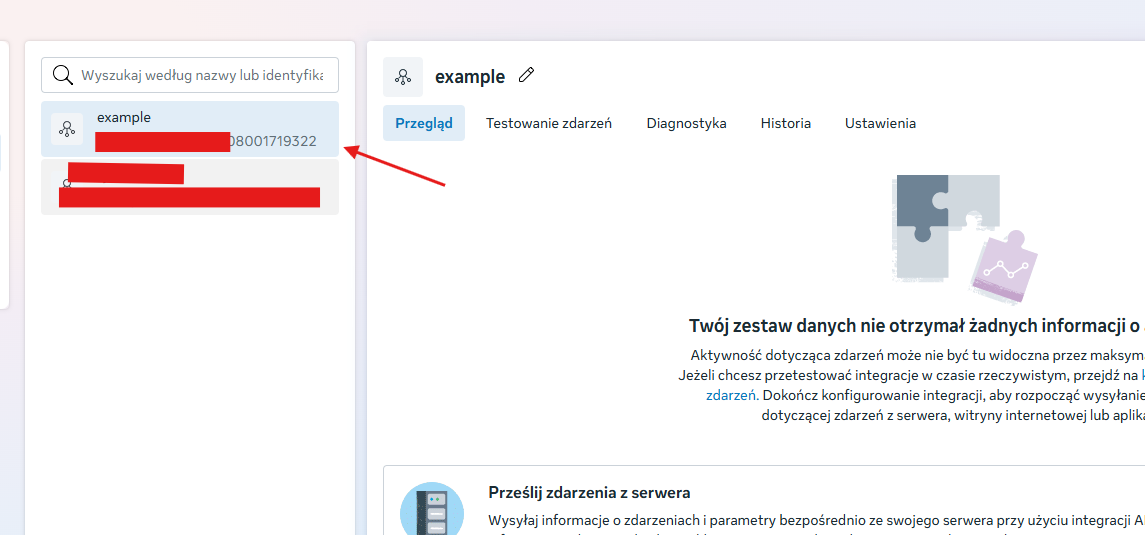Click the puzzle pieces illustration
This screenshot has height=535, width=1145.
(964, 239)
